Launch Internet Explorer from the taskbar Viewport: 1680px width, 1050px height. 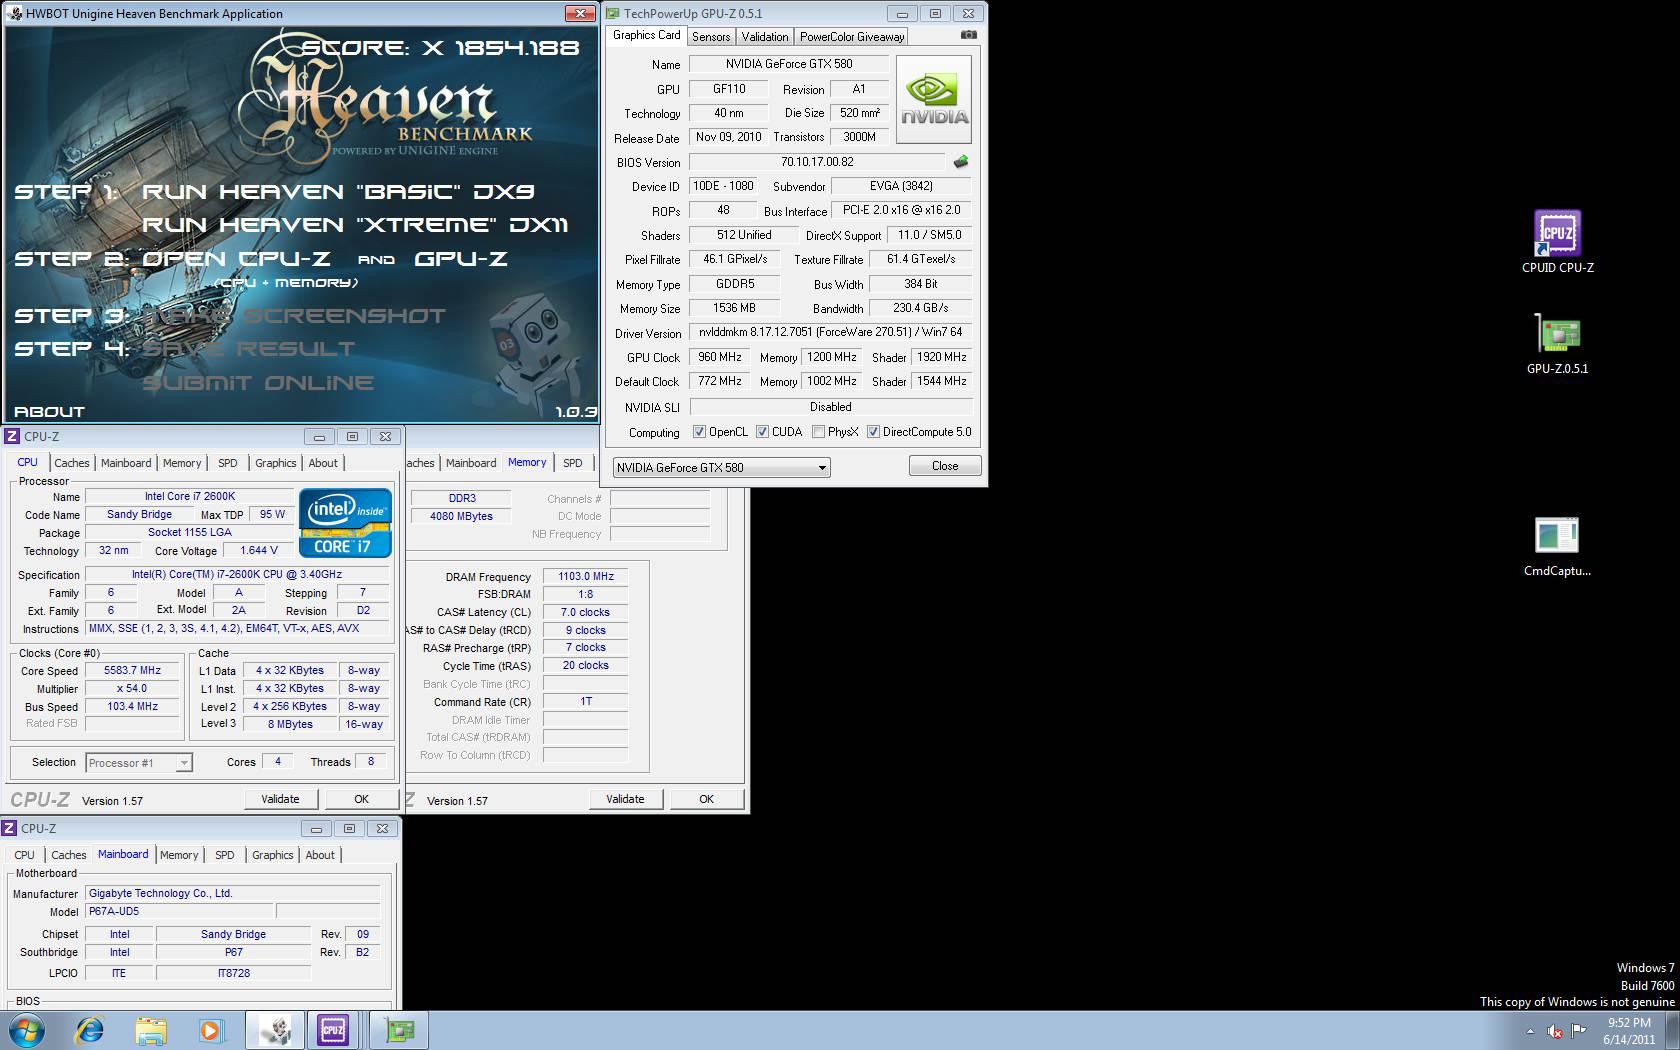click(x=90, y=1029)
